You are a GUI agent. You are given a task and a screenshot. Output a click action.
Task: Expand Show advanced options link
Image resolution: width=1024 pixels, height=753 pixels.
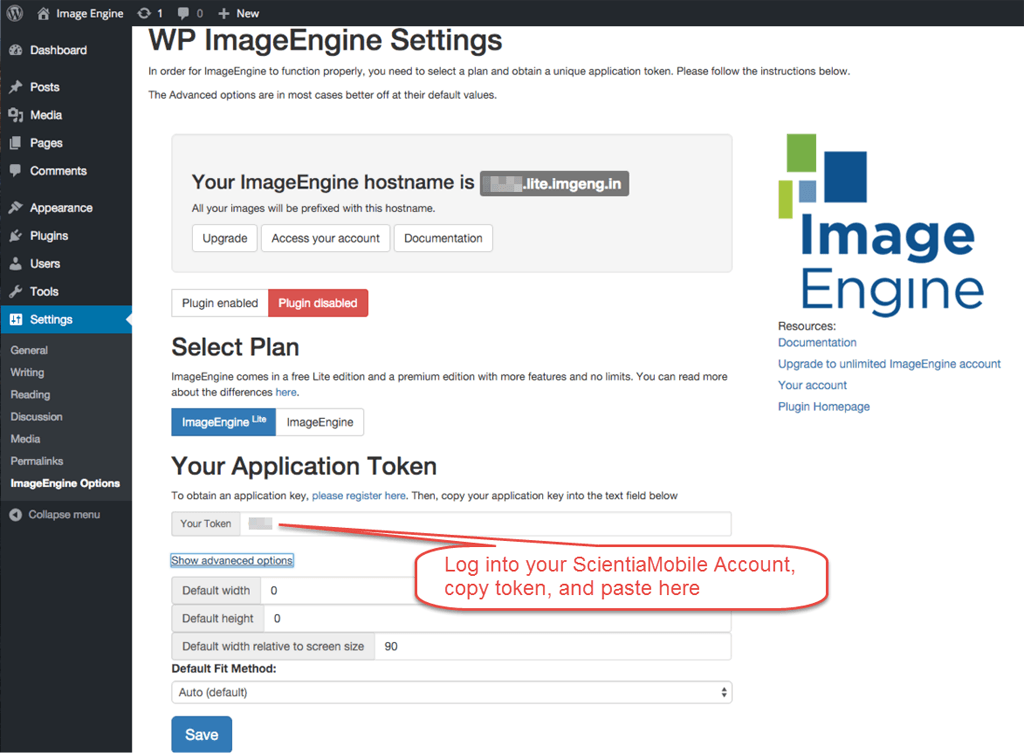[232, 560]
